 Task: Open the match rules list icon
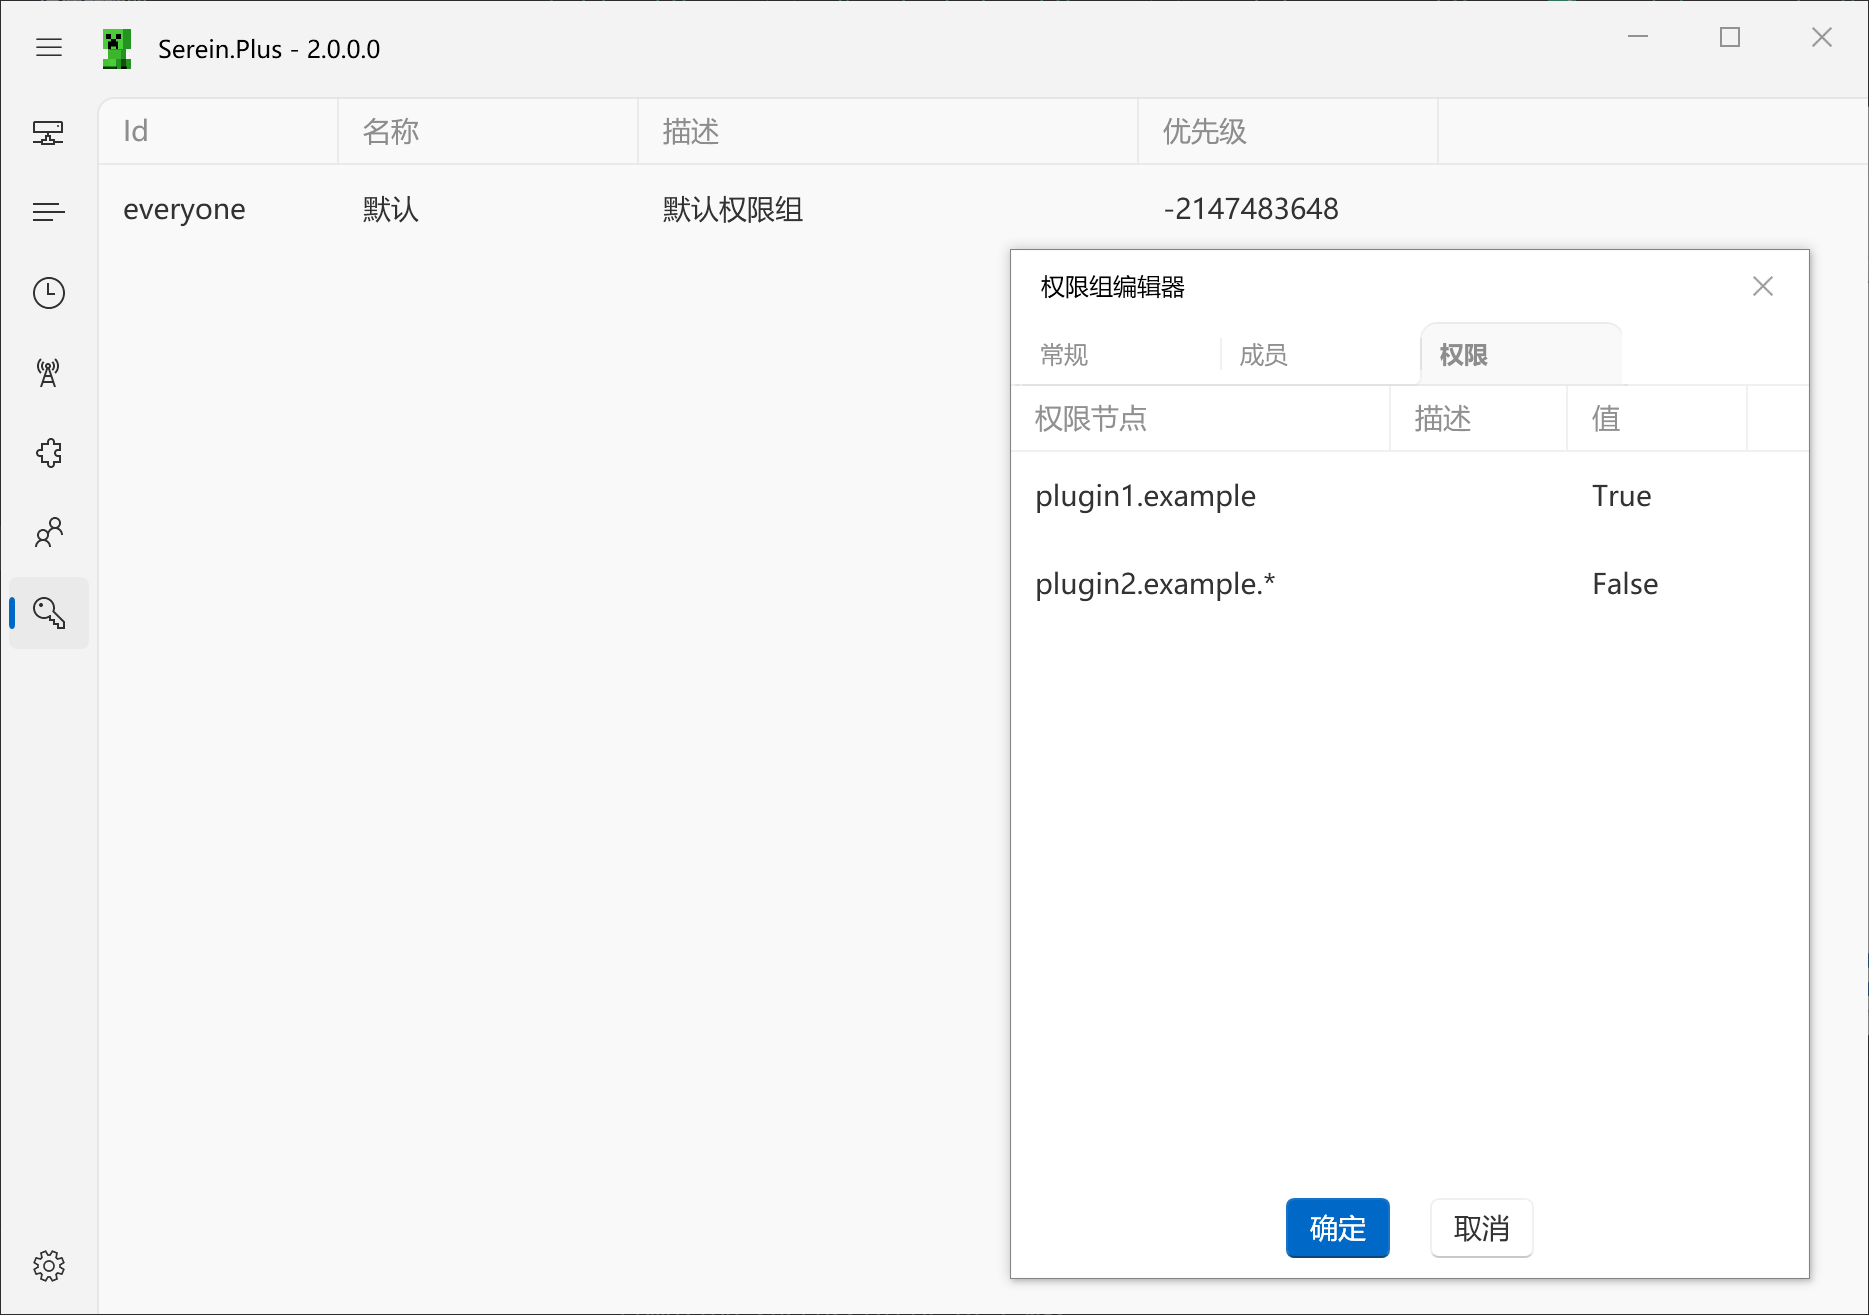(x=49, y=212)
